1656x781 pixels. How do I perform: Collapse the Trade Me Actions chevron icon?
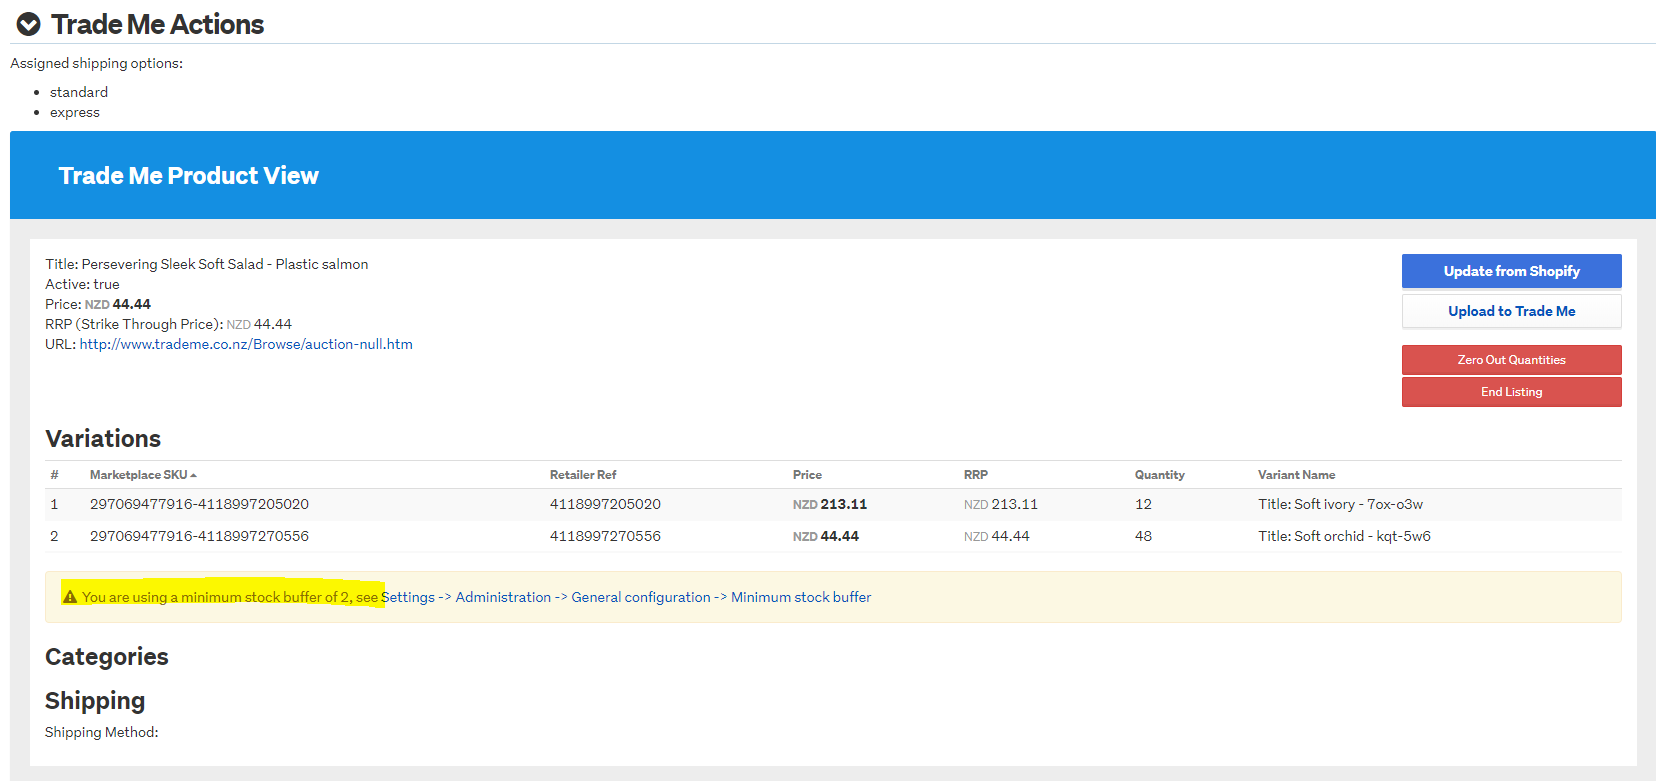[x=29, y=24]
